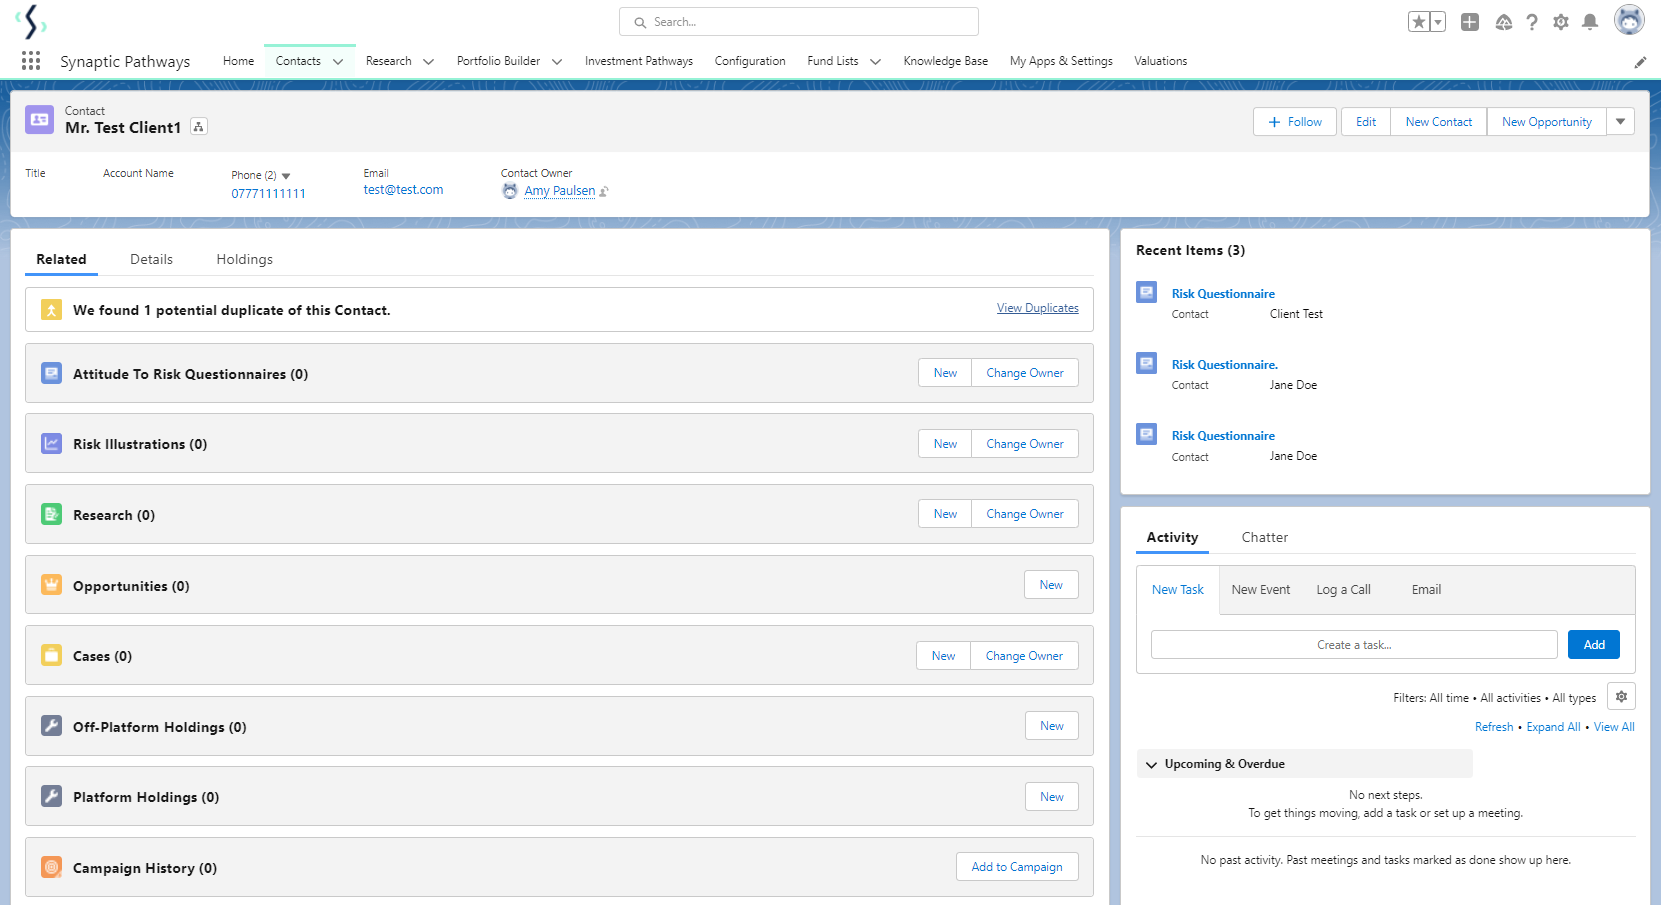Click change owner icon next to Amy Paulsen
Image resolution: width=1661 pixels, height=905 pixels.
[x=604, y=191]
